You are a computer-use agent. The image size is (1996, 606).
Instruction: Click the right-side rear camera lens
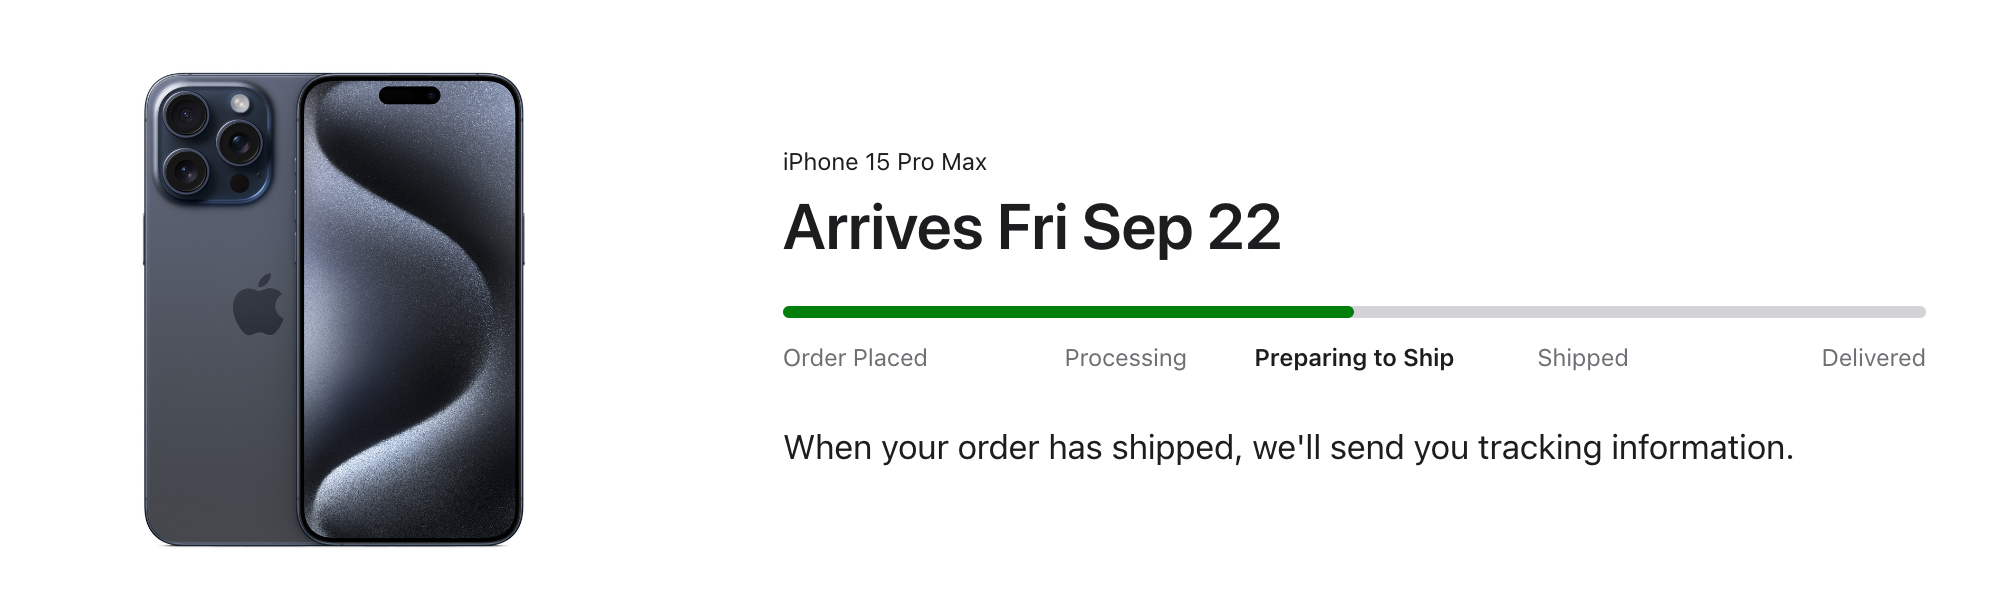pos(240,143)
